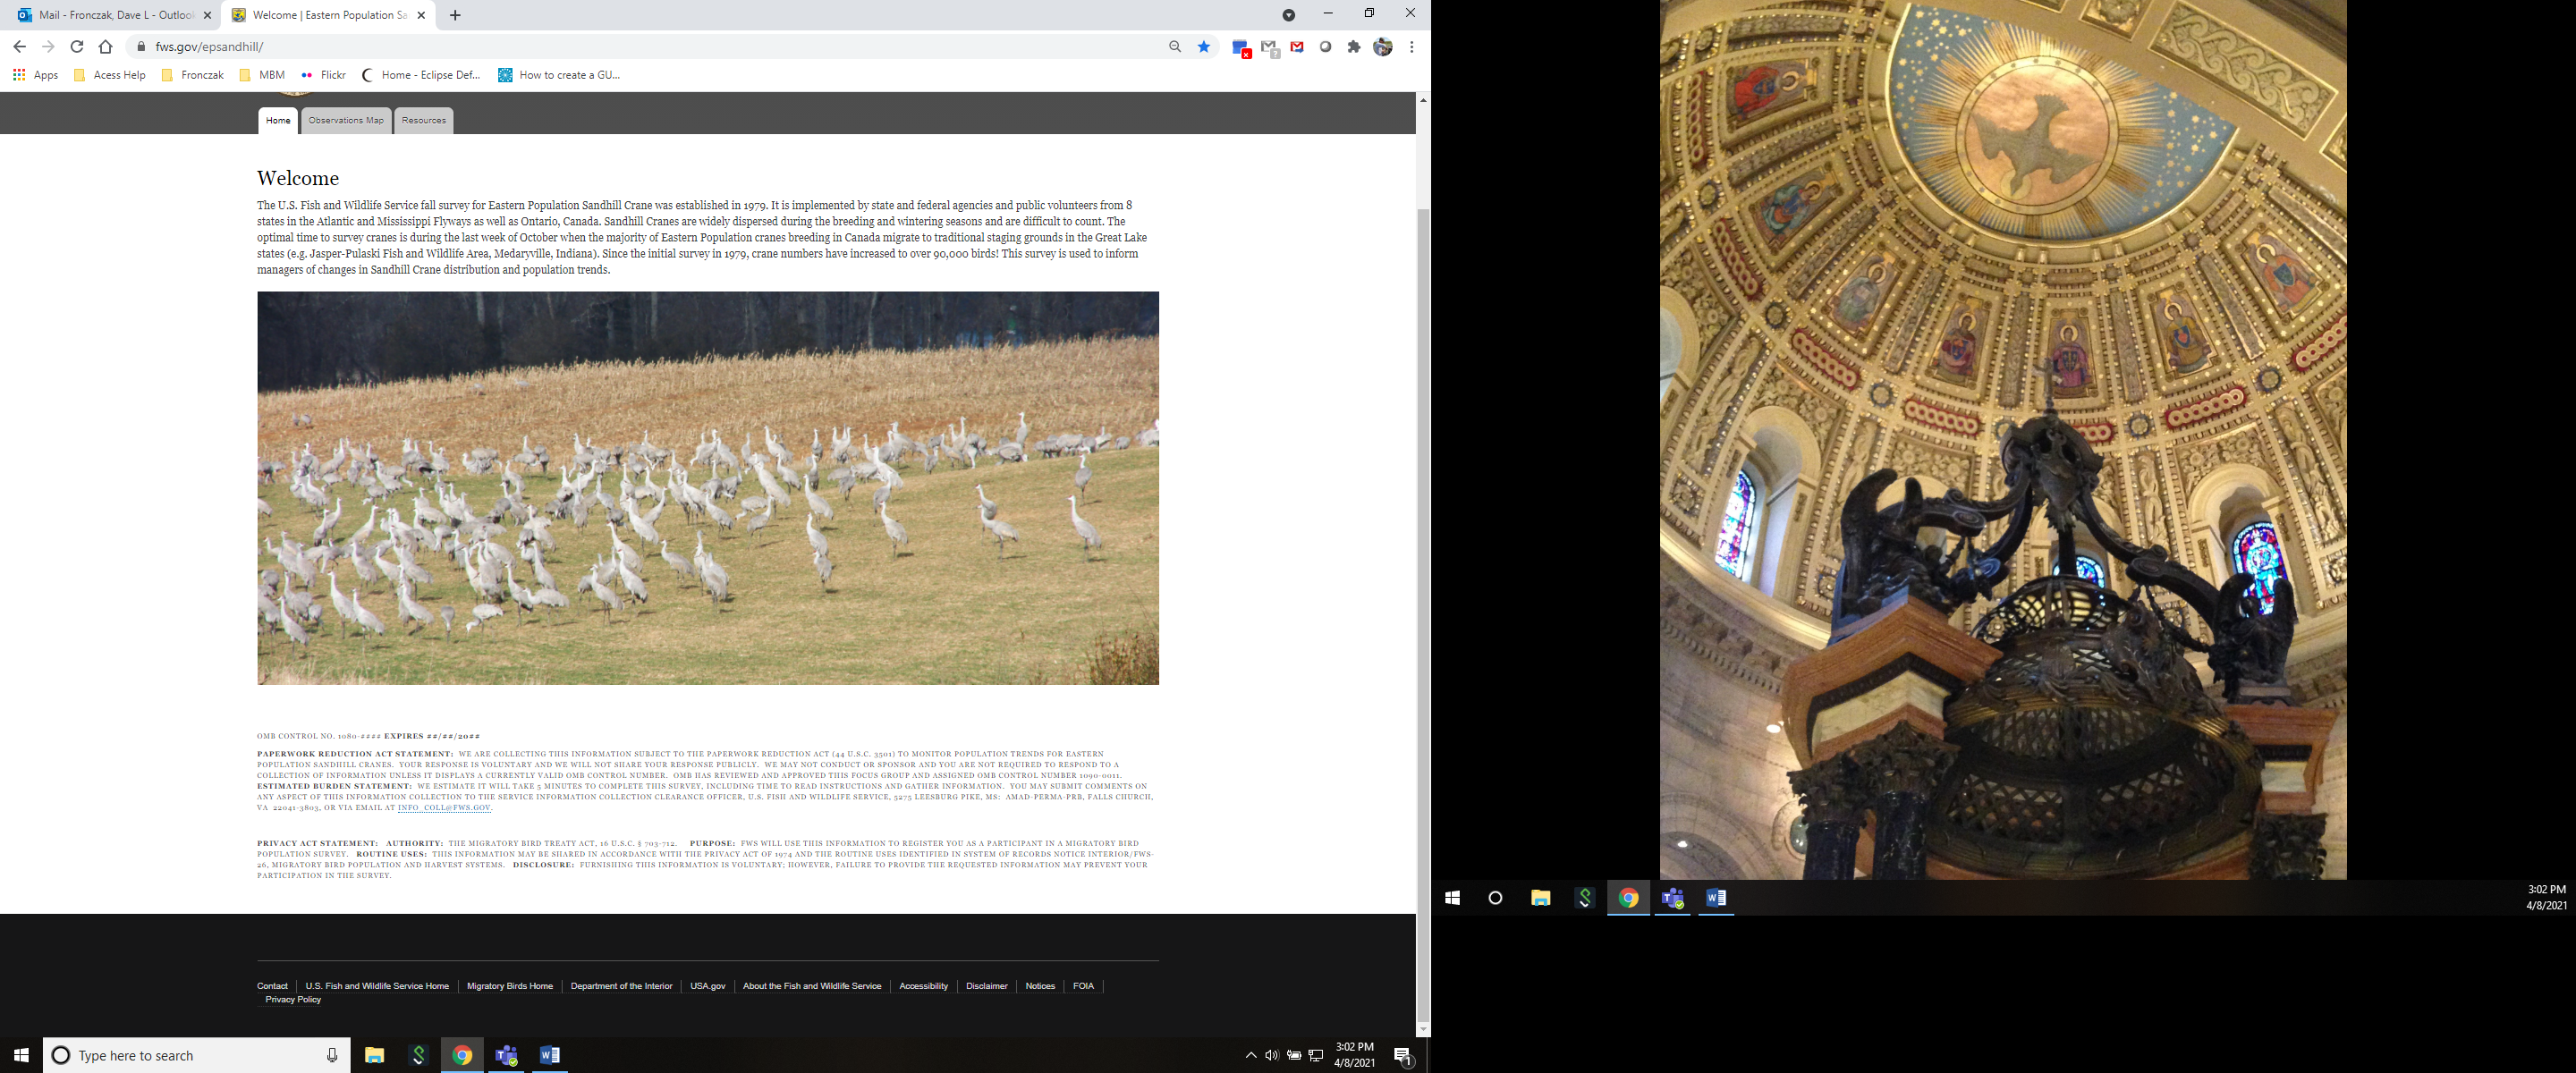Open the Resources tab
This screenshot has height=1073, width=2576.
(x=423, y=120)
